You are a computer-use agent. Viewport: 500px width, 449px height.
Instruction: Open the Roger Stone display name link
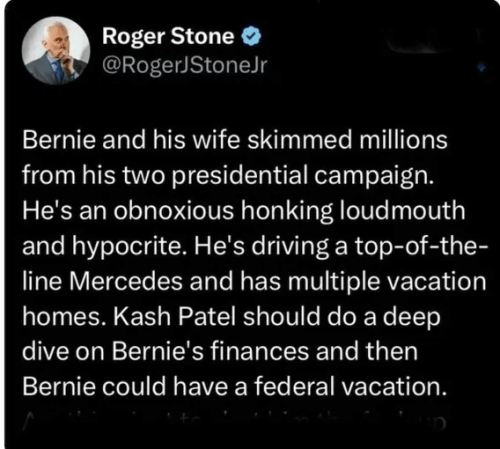168,36
